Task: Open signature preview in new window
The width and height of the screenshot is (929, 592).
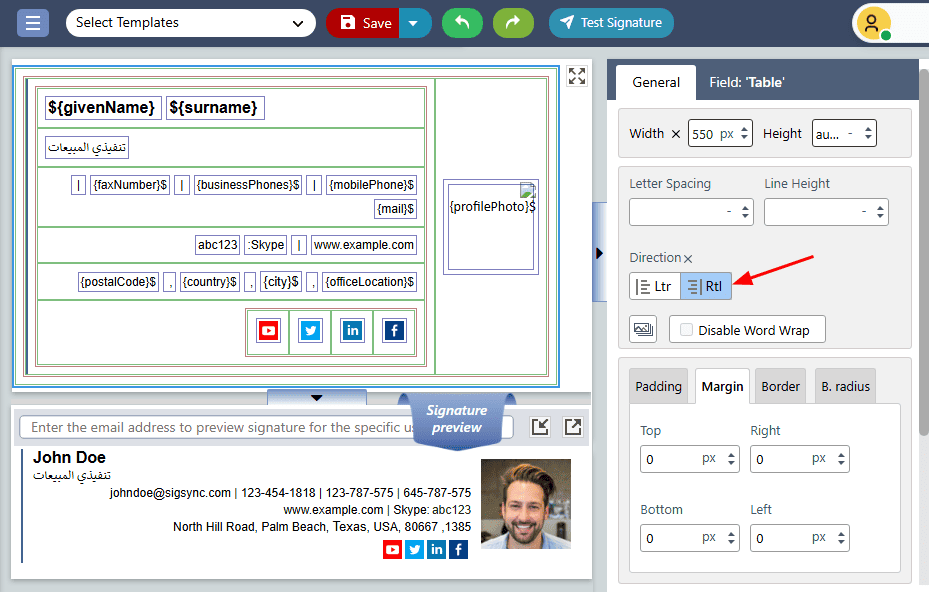Action: pyautogui.click(x=573, y=427)
